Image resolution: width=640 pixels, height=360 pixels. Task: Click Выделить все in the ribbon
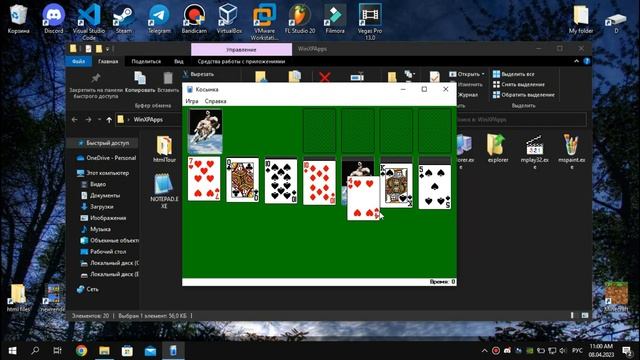514,74
